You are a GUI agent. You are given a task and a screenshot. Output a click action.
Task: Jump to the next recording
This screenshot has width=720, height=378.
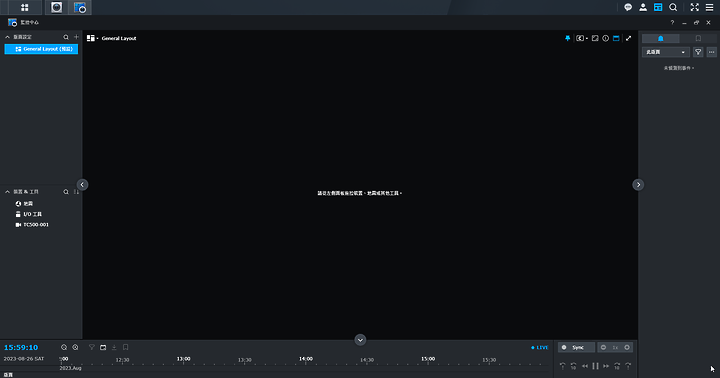click(x=628, y=366)
